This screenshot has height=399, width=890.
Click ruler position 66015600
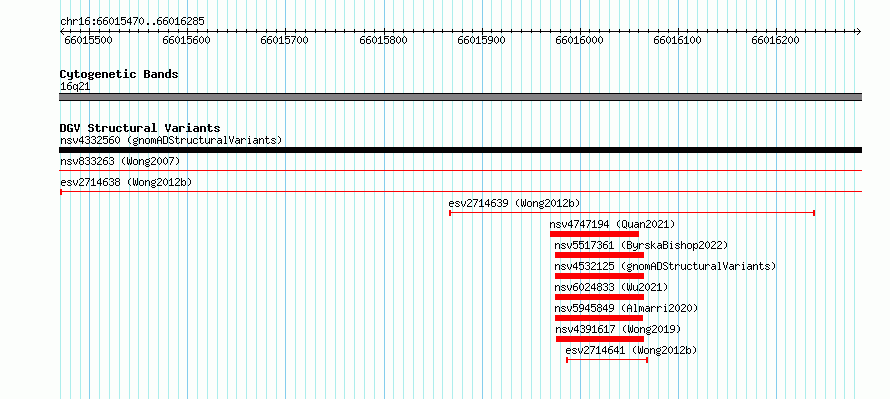click(186, 40)
